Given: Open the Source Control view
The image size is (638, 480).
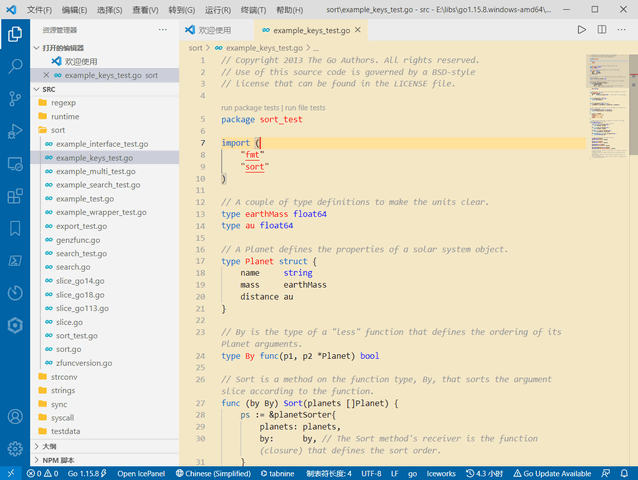Looking at the screenshot, I should (x=15, y=99).
